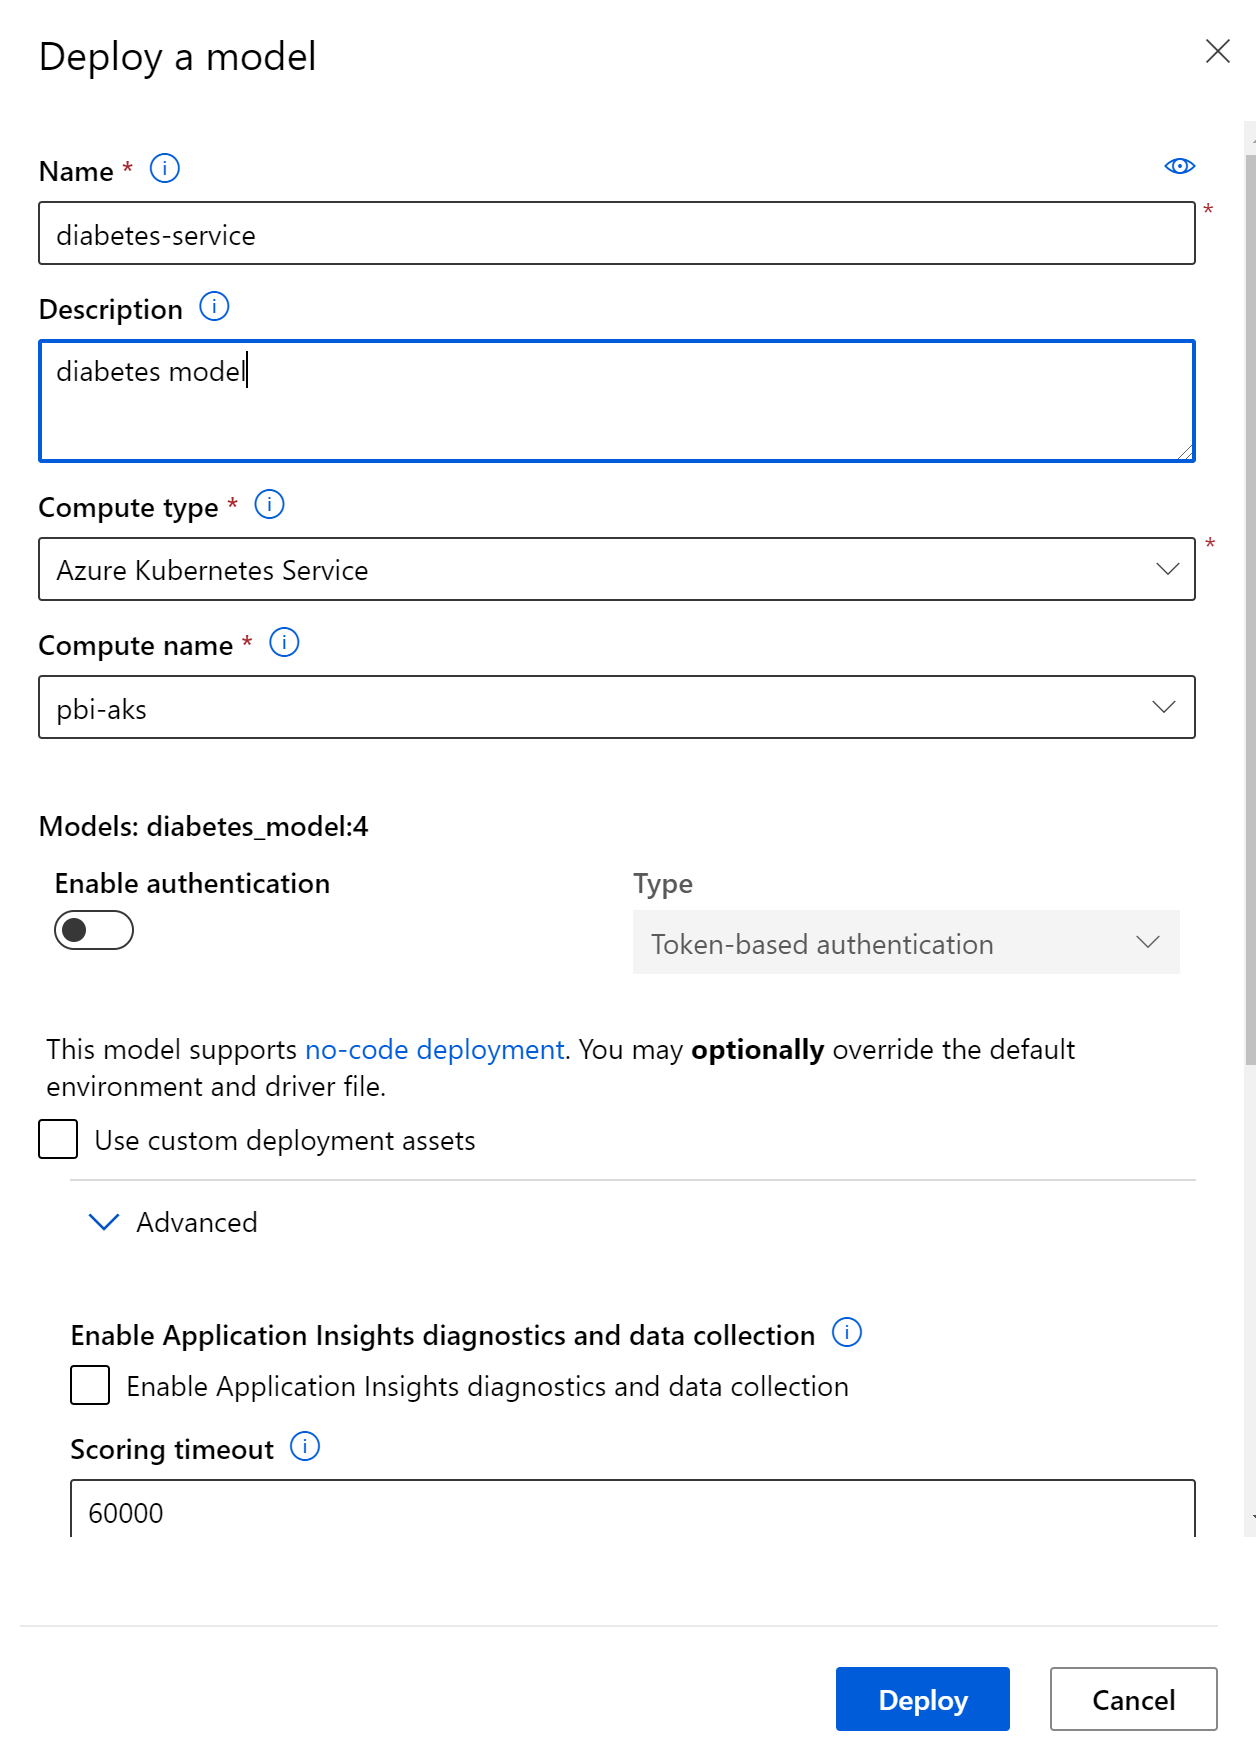The height and width of the screenshot is (1758, 1256).
Task: Click the eye preview icon above Name field
Action: (1180, 166)
